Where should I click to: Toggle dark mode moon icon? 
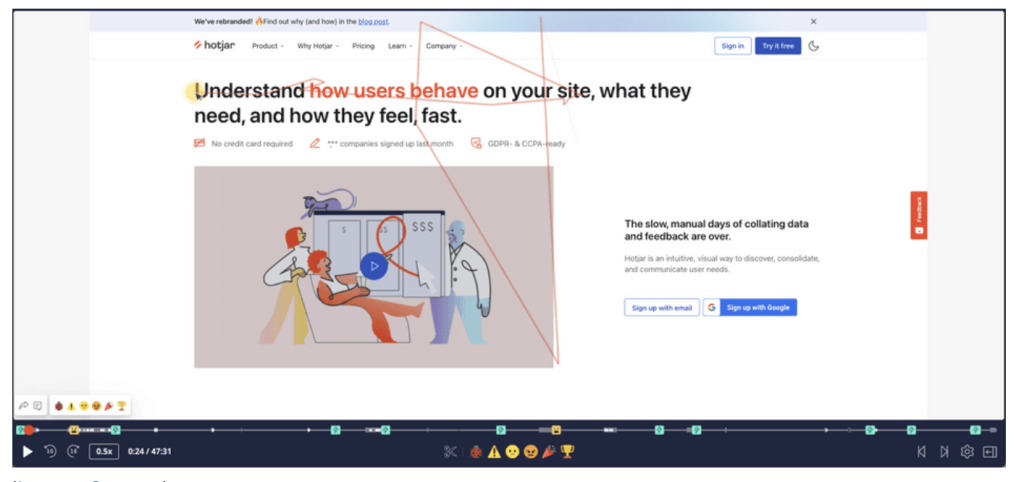click(x=814, y=46)
